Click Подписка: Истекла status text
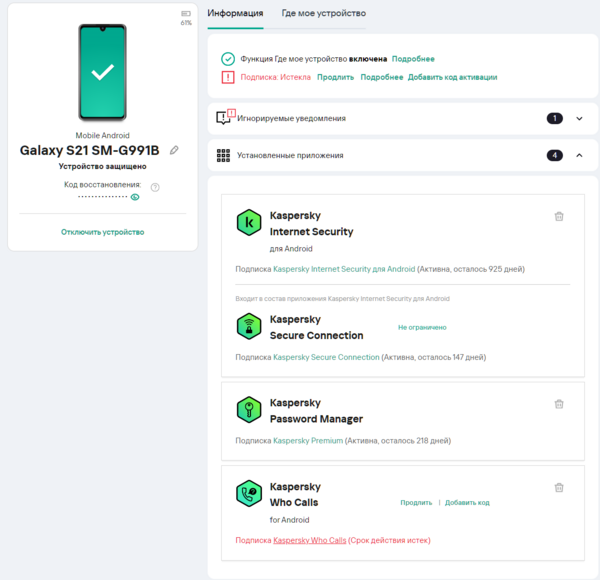Image resolution: width=600 pixels, height=580 pixels. pyautogui.click(x=276, y=77)
